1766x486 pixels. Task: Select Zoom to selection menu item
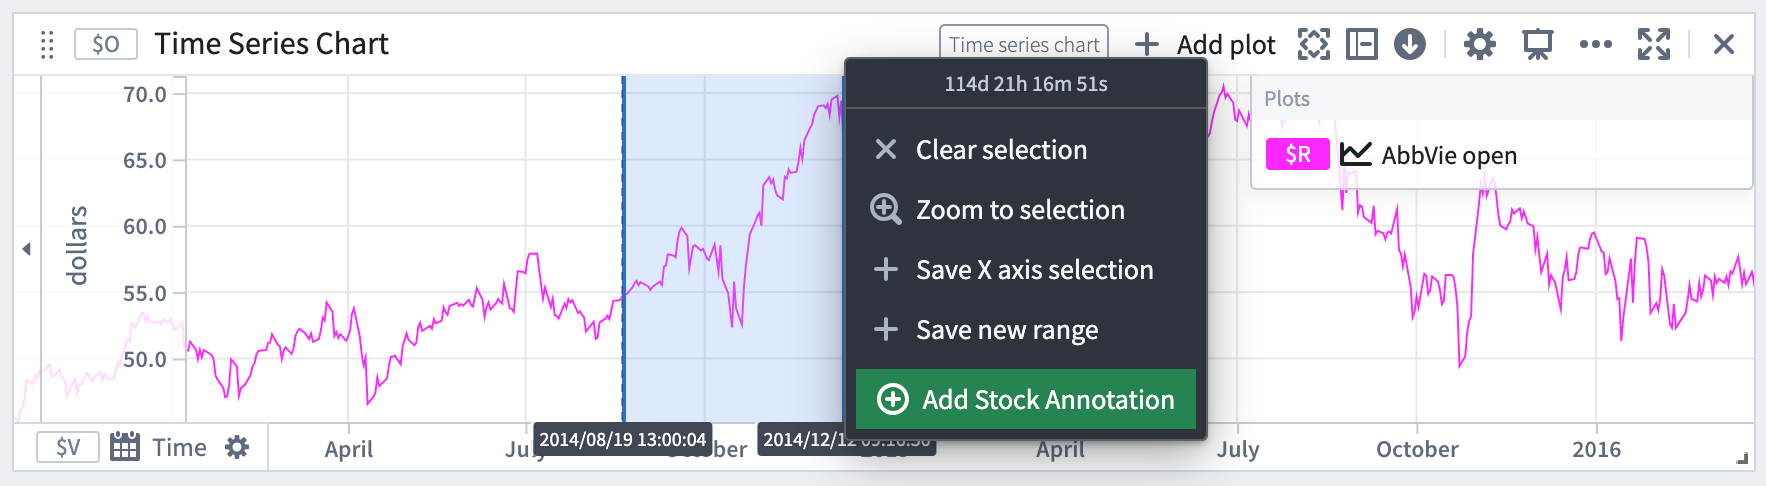1019,210
